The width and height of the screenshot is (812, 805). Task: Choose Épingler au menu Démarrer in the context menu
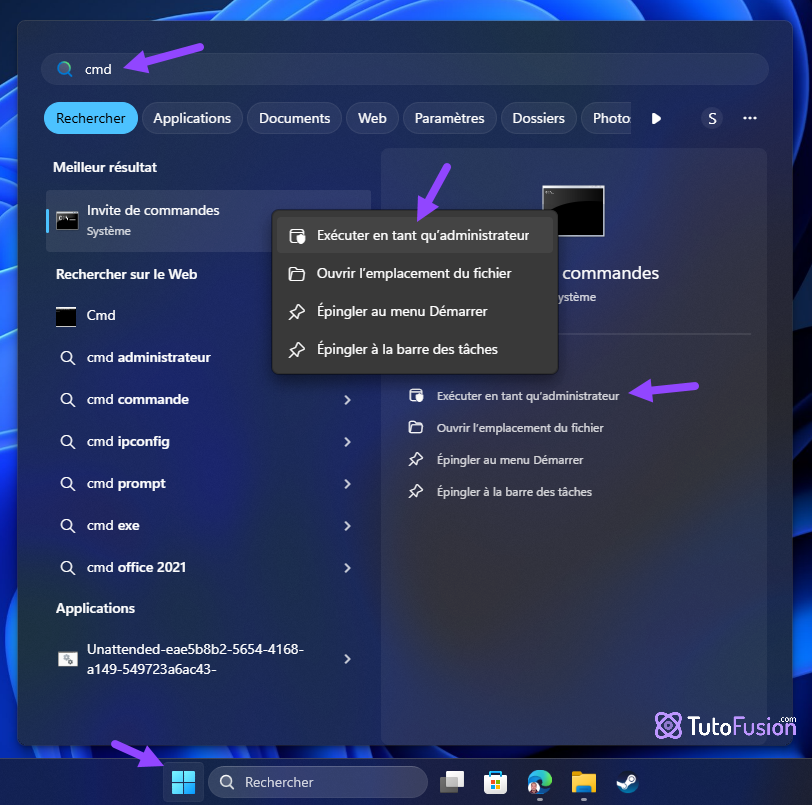pos(415,311)
